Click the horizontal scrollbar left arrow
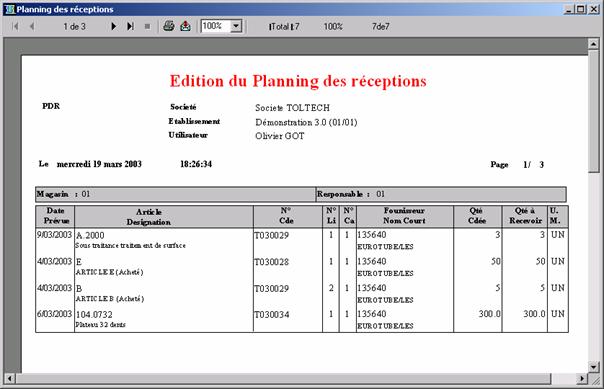The width and height of the screenshot is (604, 389). click(x=10, y=379)
